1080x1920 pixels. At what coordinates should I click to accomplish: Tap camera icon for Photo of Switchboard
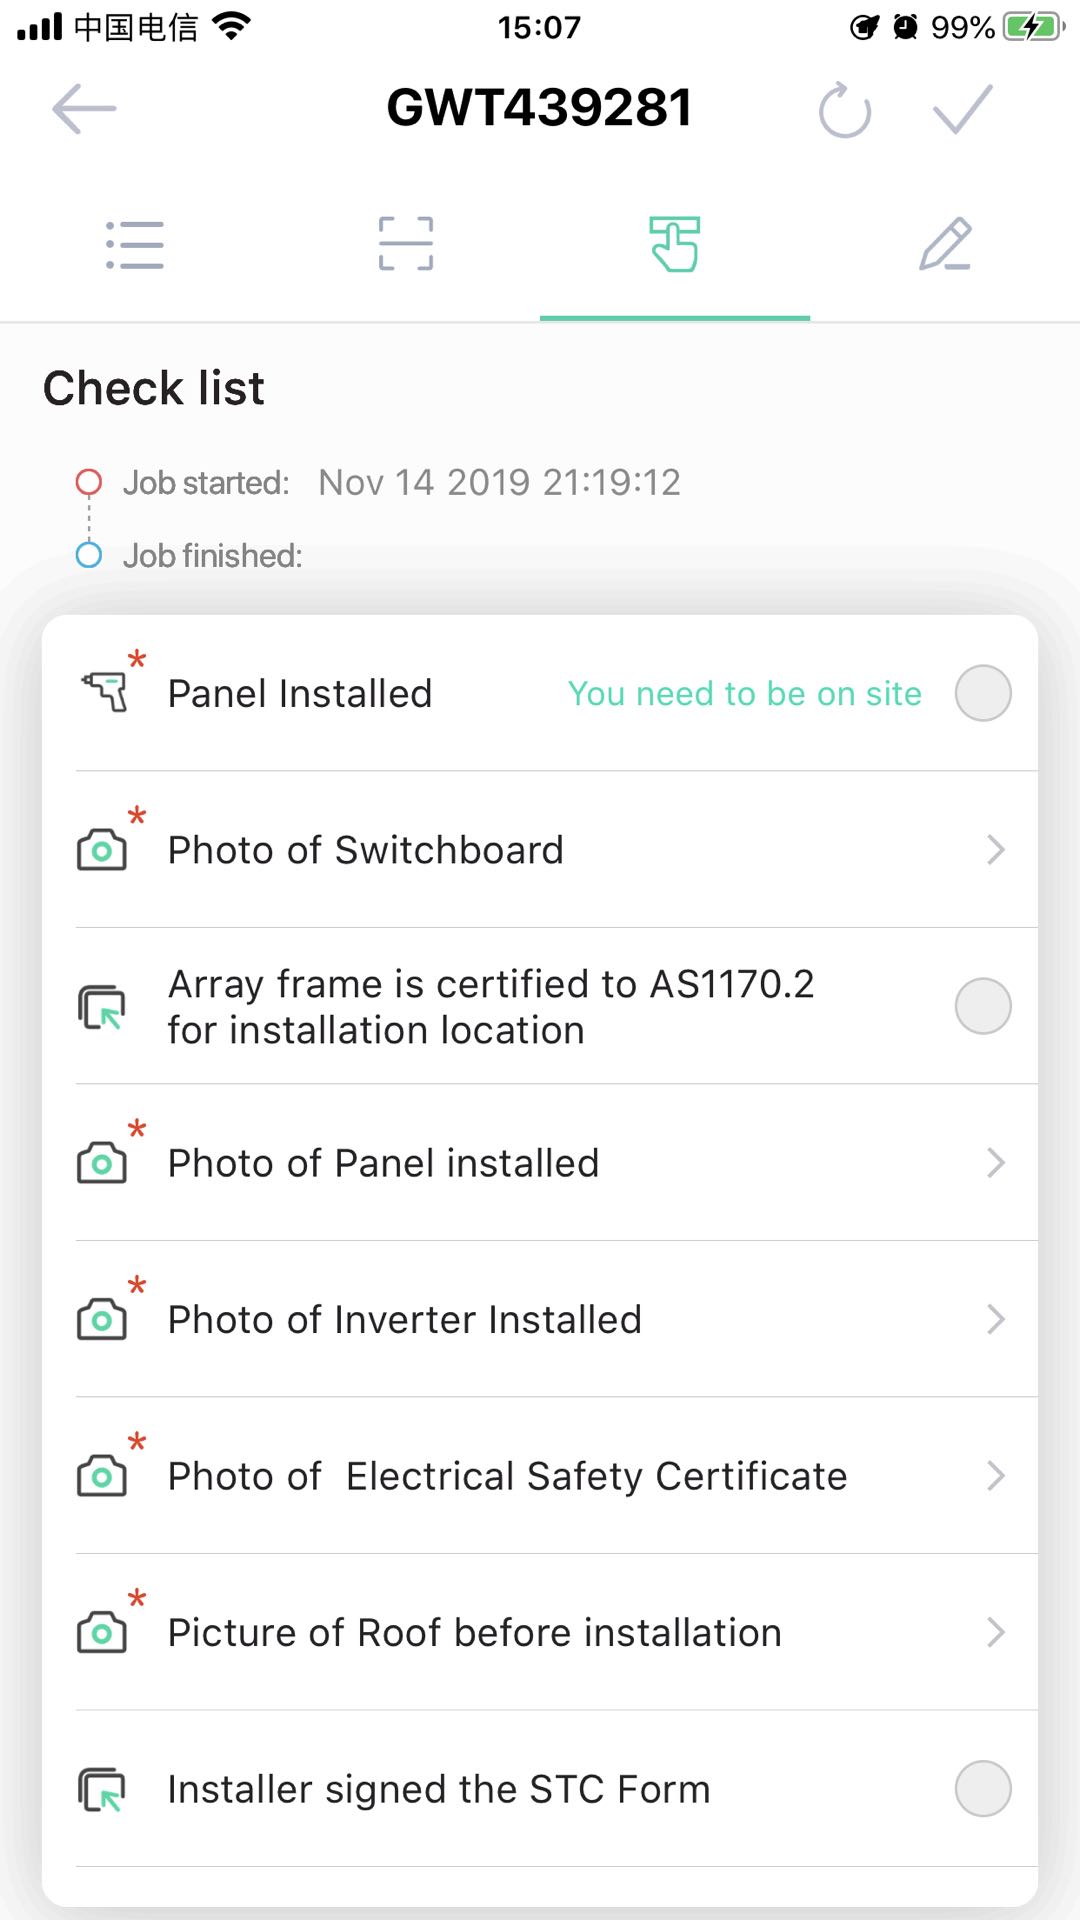tap(102, 850)
